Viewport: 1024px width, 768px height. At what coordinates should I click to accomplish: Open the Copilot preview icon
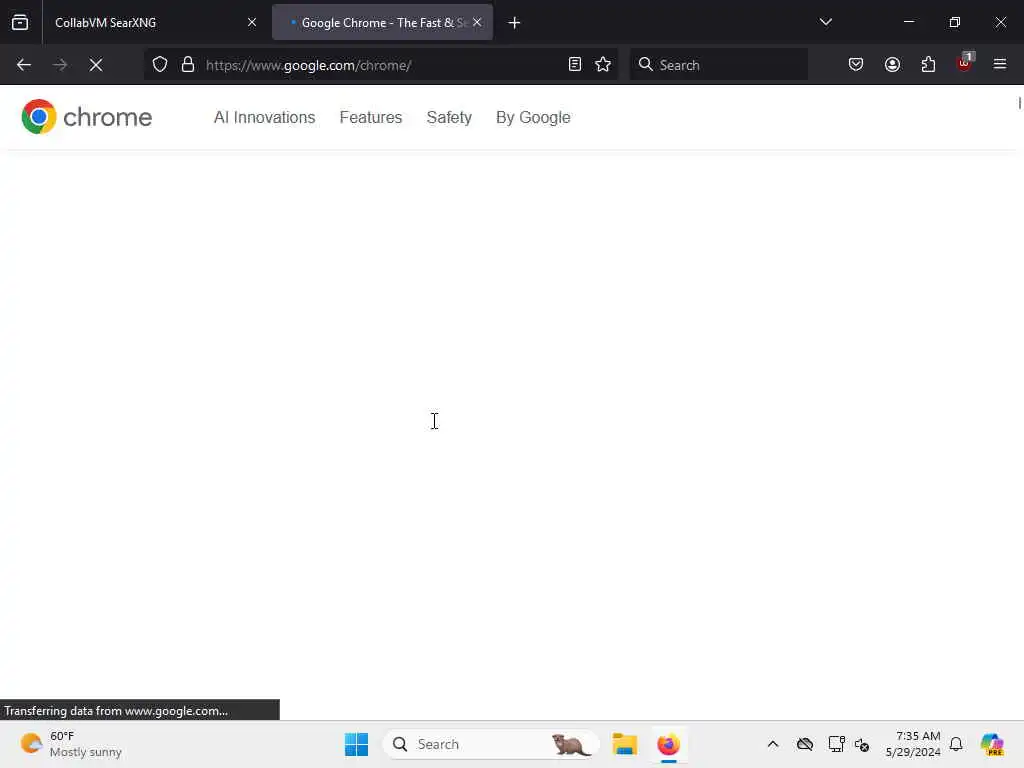(992, 744)
